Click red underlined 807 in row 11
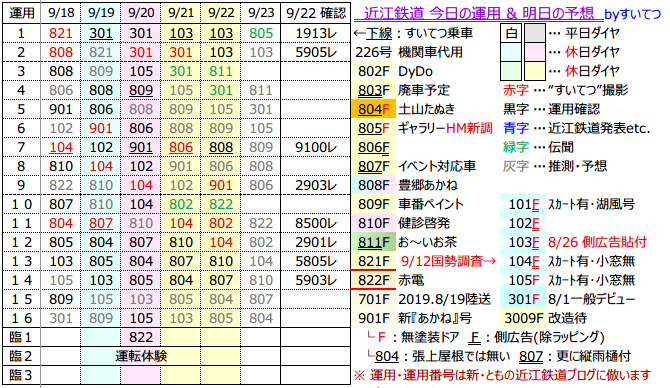Image resolution: width=670 pixels, height=388 pixels. 100,223
